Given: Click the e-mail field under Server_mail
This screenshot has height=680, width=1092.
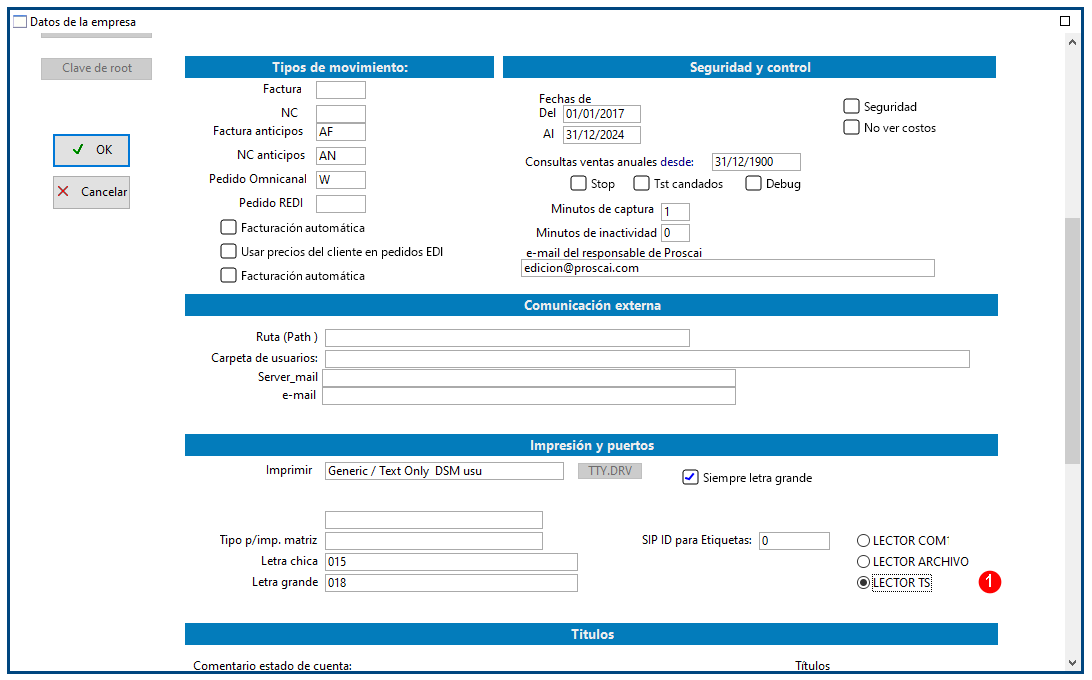Looking at the screenshot, I should pos(529,396).
